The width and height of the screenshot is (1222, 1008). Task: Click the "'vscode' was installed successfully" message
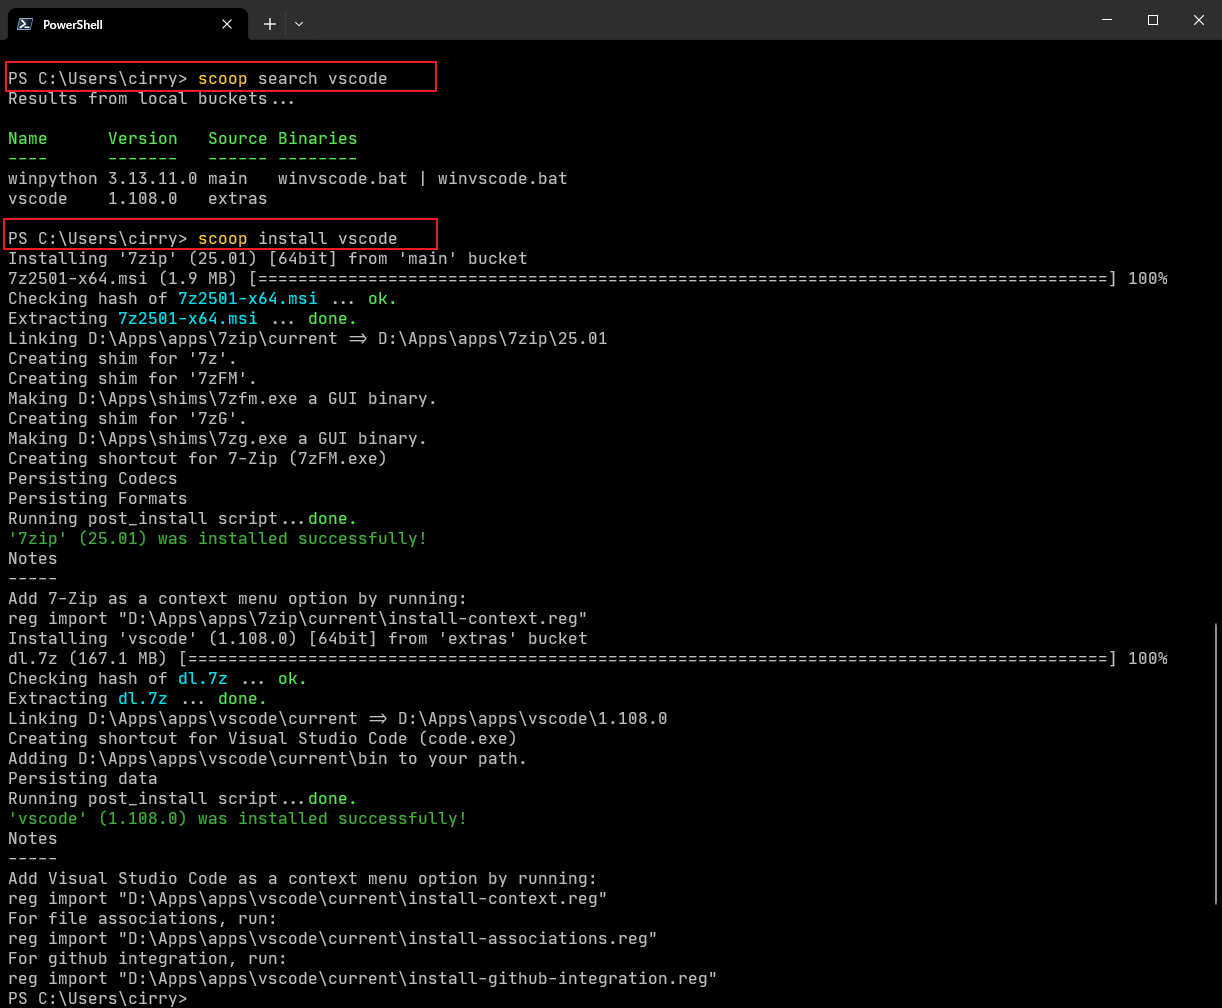(x=237, y=818)
